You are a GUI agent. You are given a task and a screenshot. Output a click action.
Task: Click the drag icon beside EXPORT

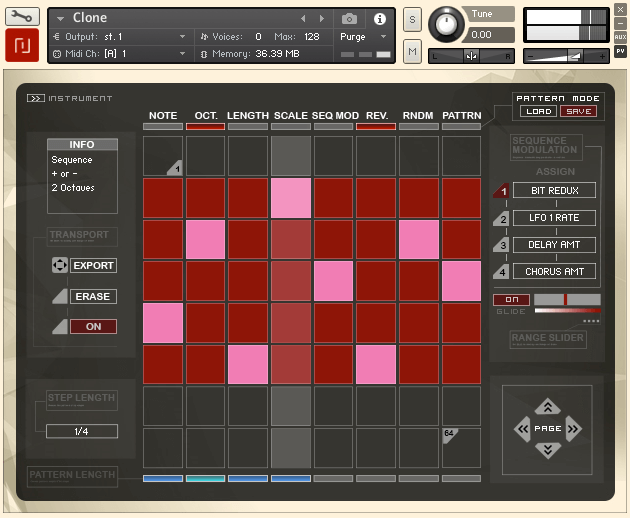pos(59,266)
